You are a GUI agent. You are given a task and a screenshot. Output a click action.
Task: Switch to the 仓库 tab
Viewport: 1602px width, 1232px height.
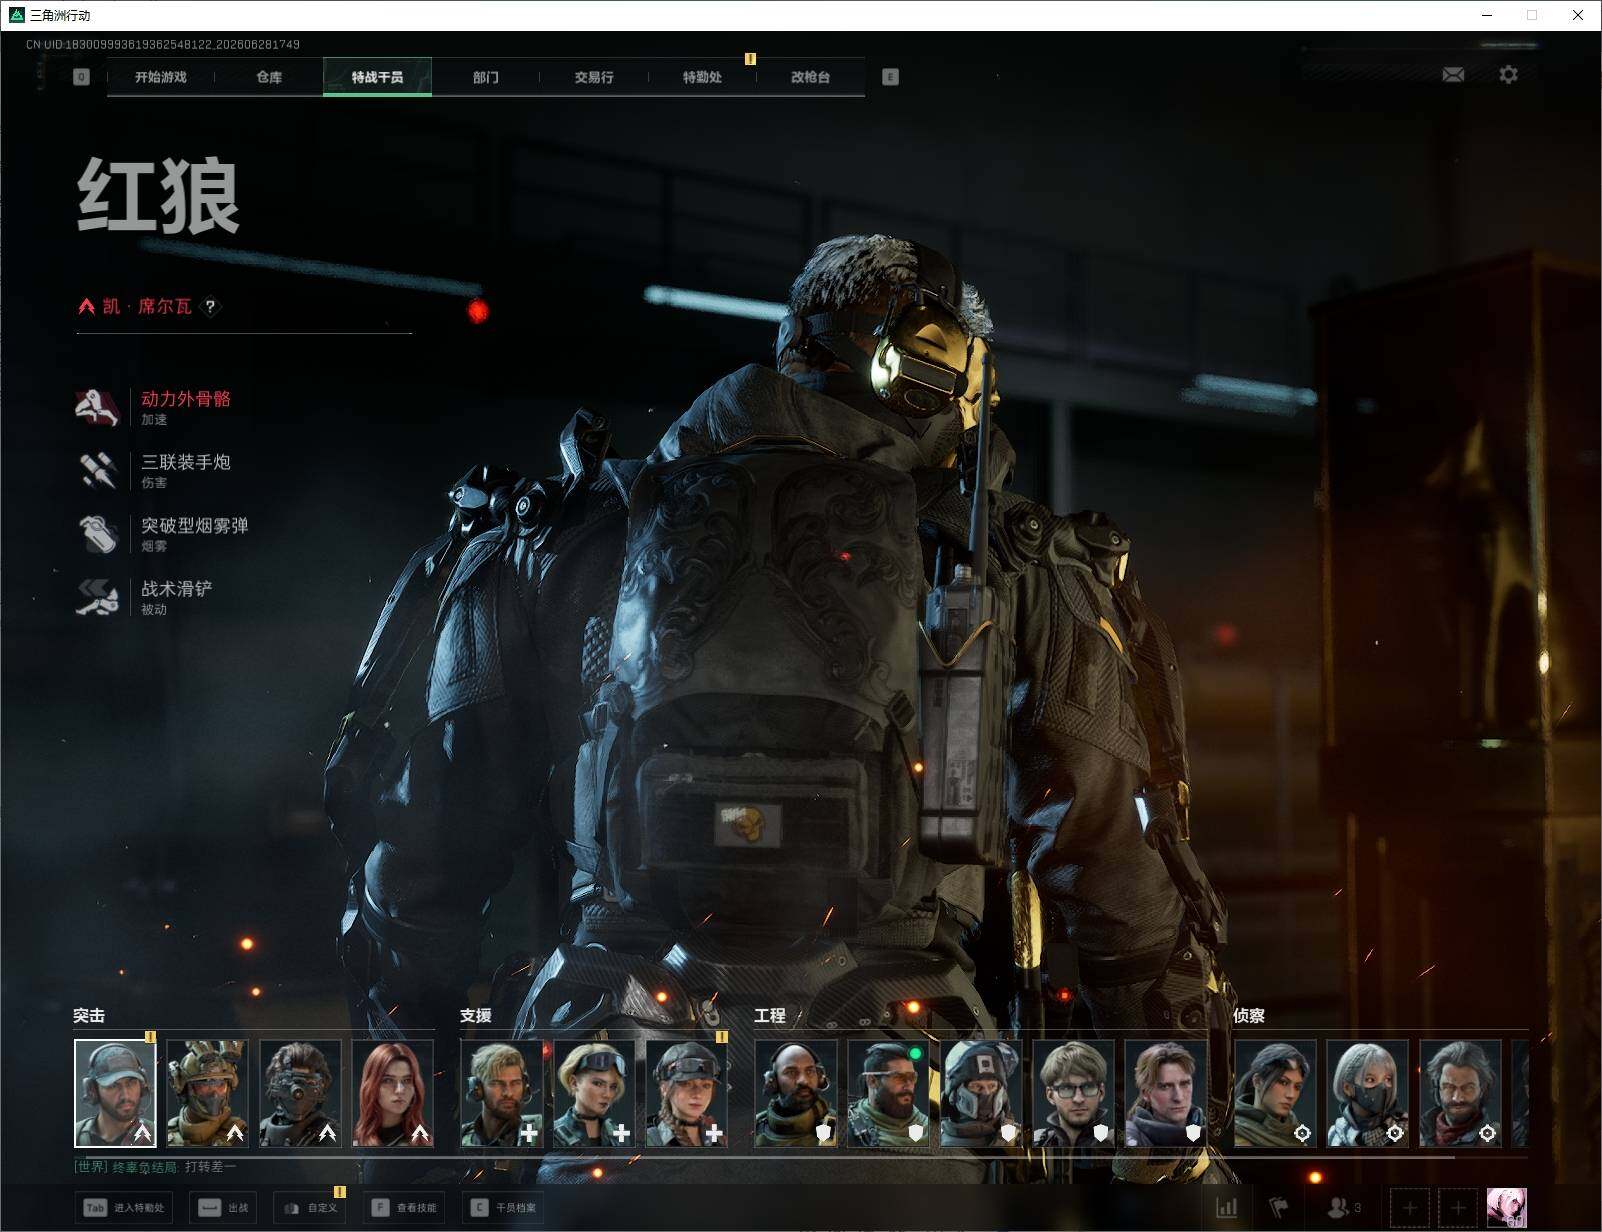click(x=269, y=77)
